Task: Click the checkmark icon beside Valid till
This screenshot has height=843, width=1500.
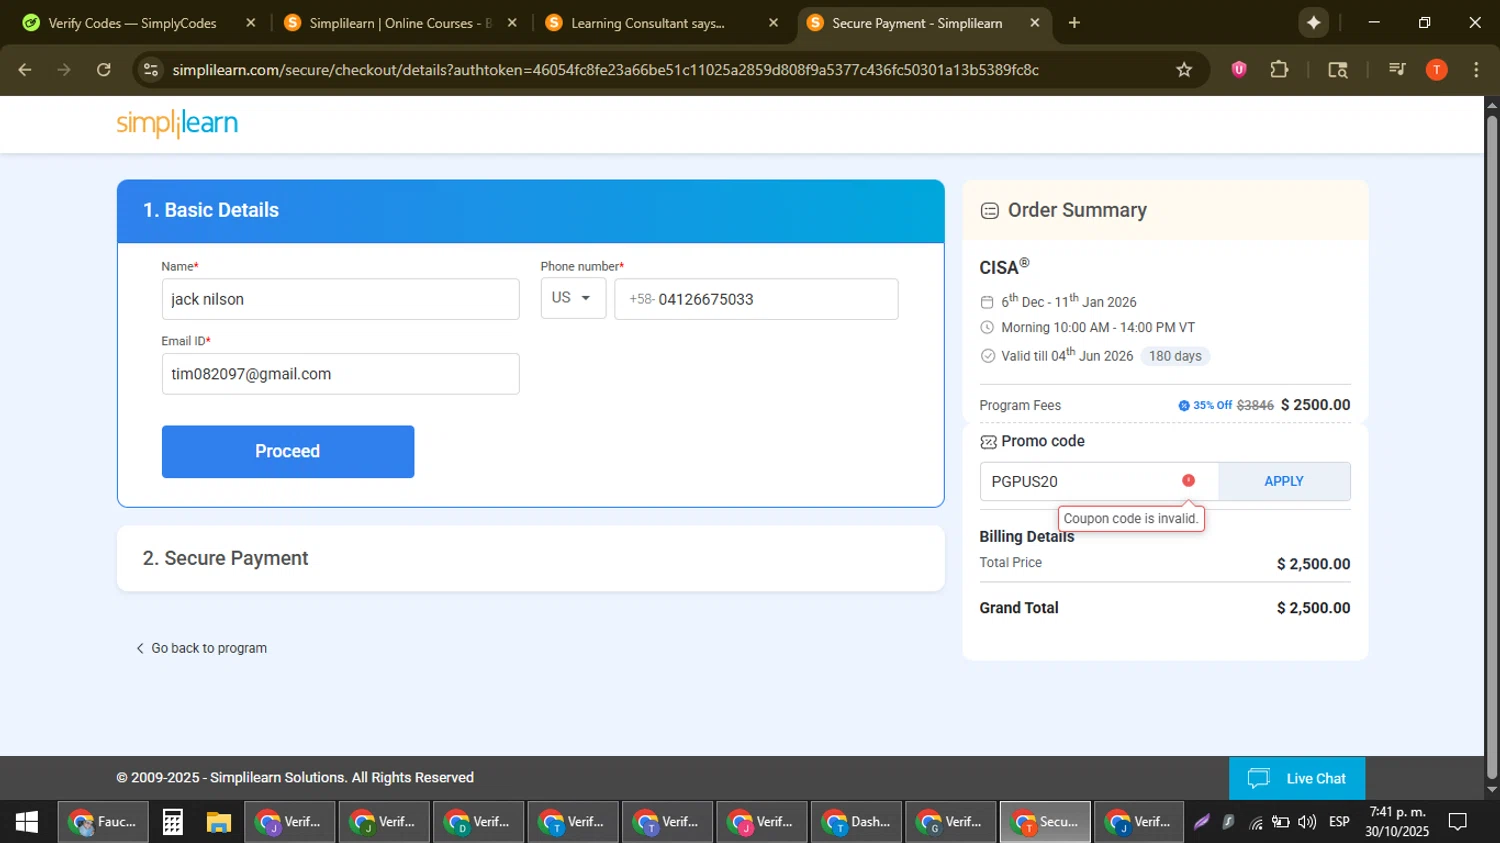Action: tap(988, 356)
